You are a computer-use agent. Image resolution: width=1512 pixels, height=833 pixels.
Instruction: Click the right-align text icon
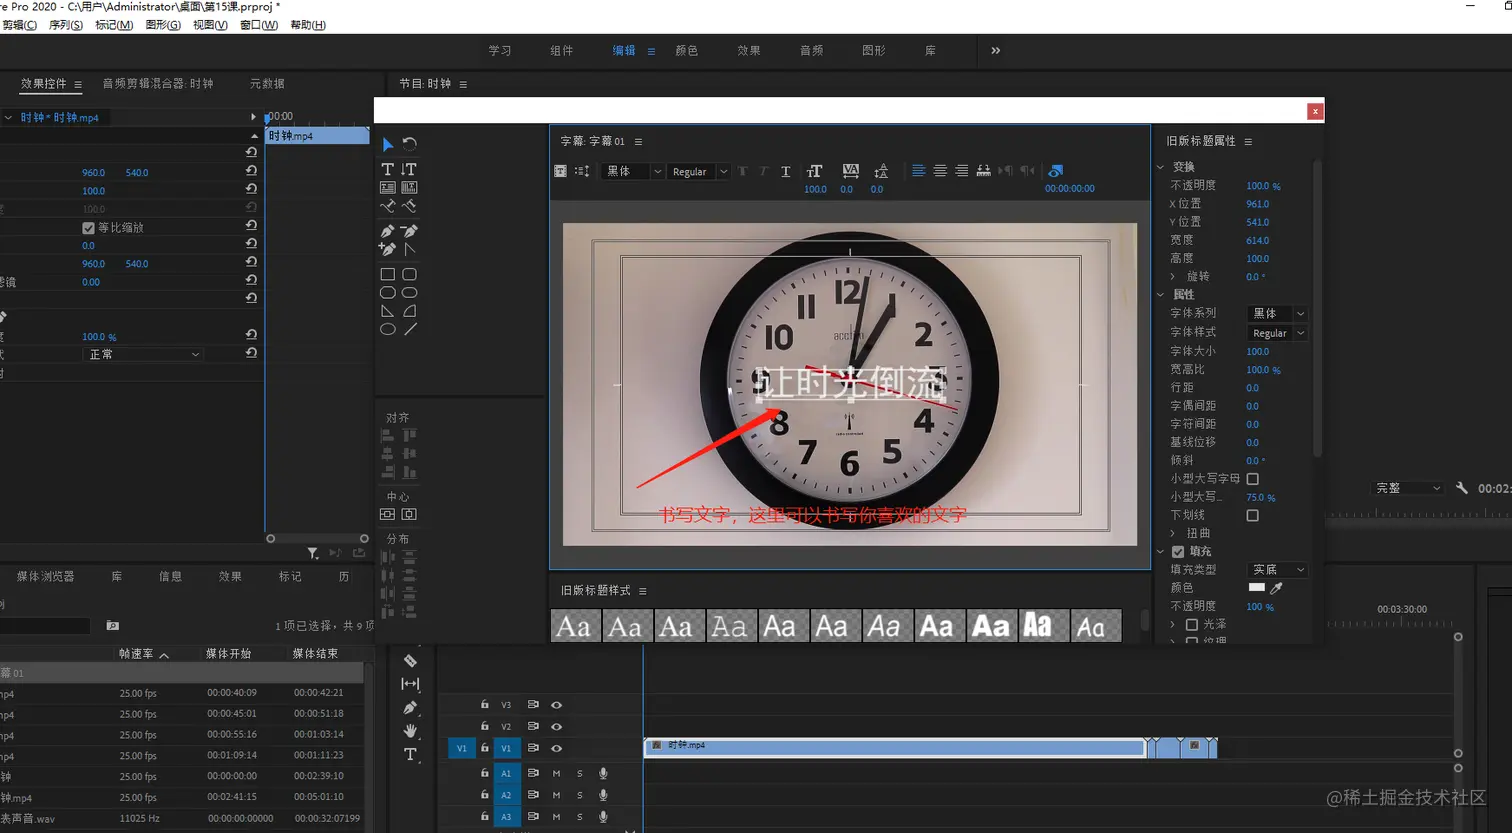point(961,171)
